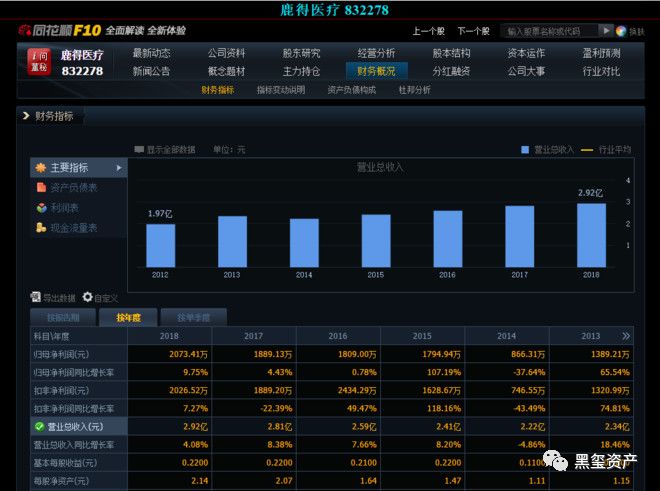Screen dimensions: 660x491
Task: Click the 2012 revenue bar
Action: point(160,246)
